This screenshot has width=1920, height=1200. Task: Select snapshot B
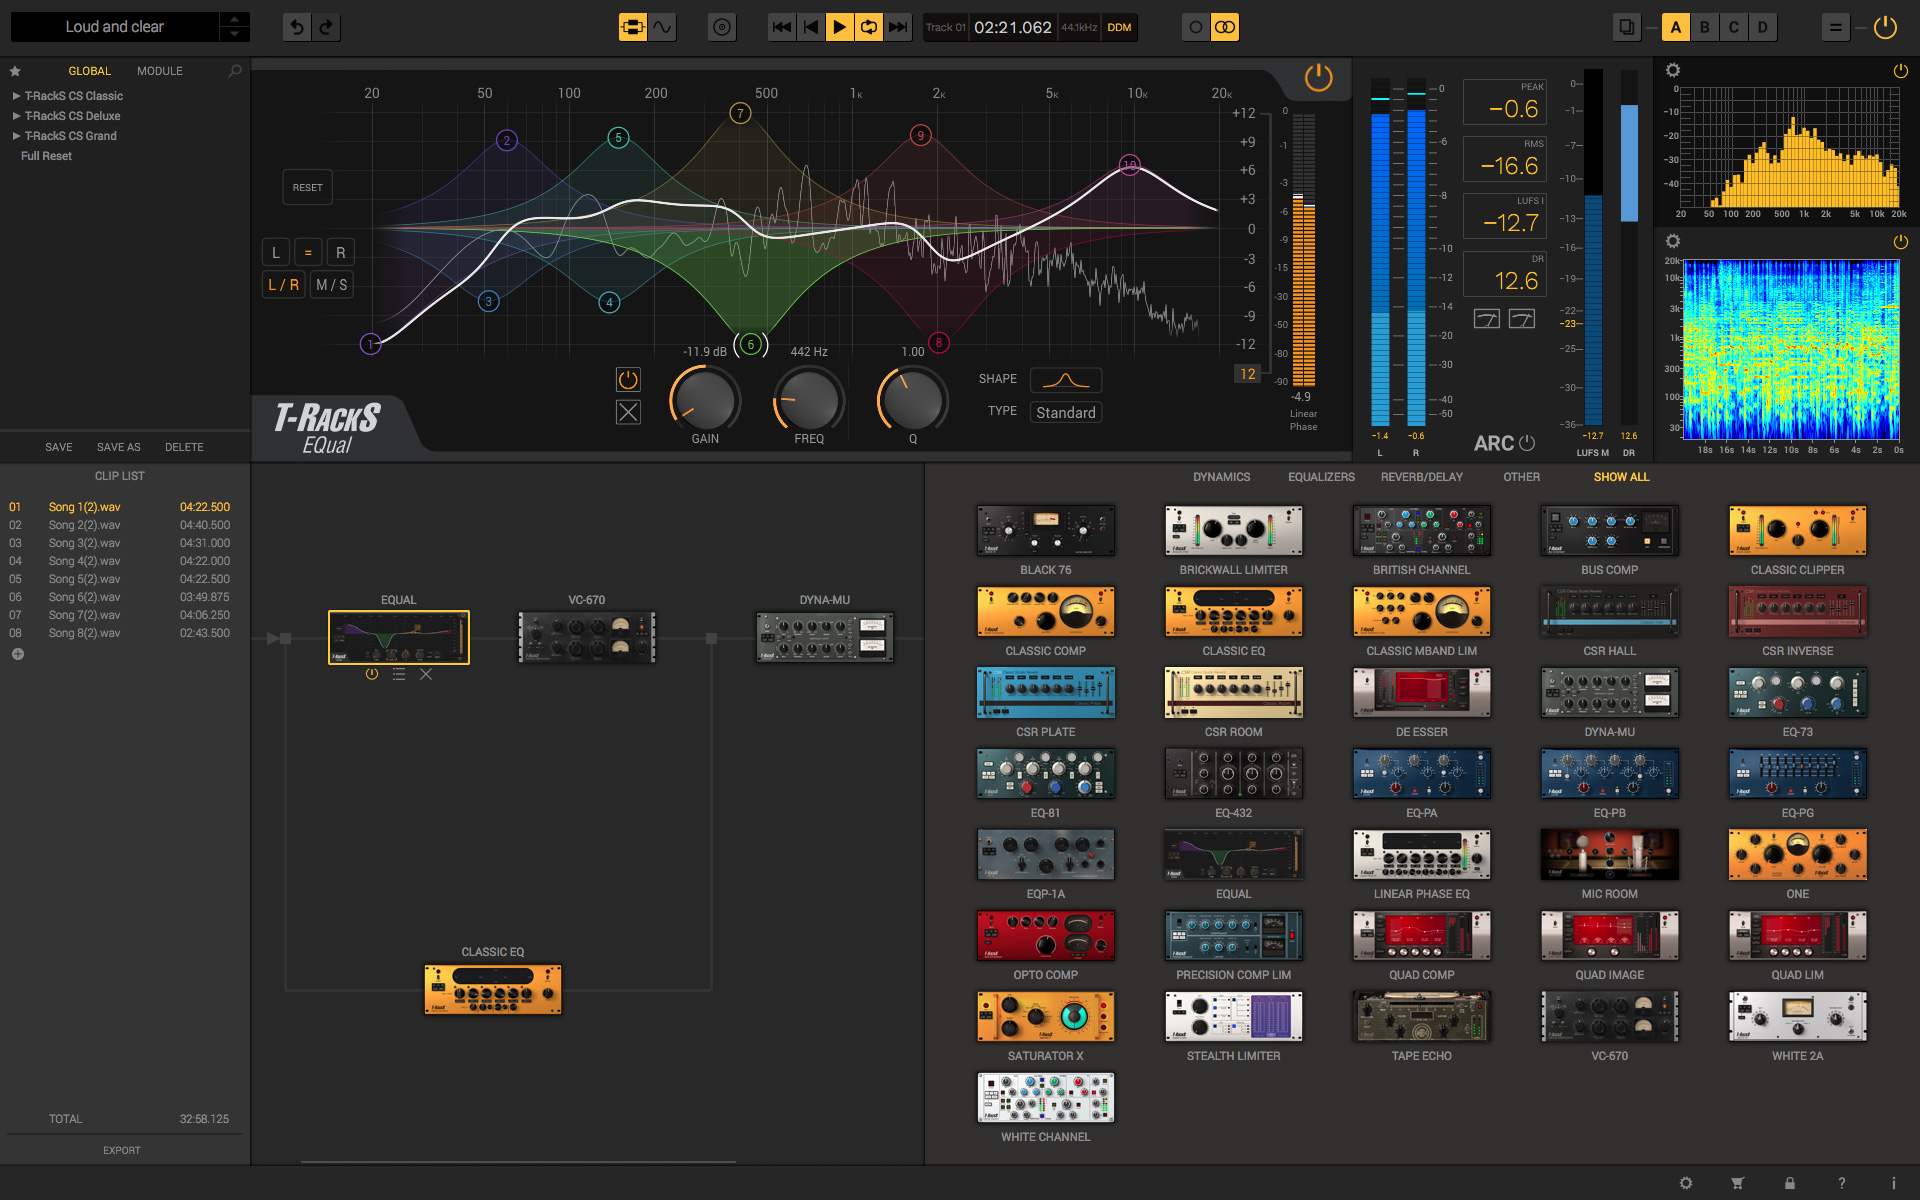coord(1705,27)
